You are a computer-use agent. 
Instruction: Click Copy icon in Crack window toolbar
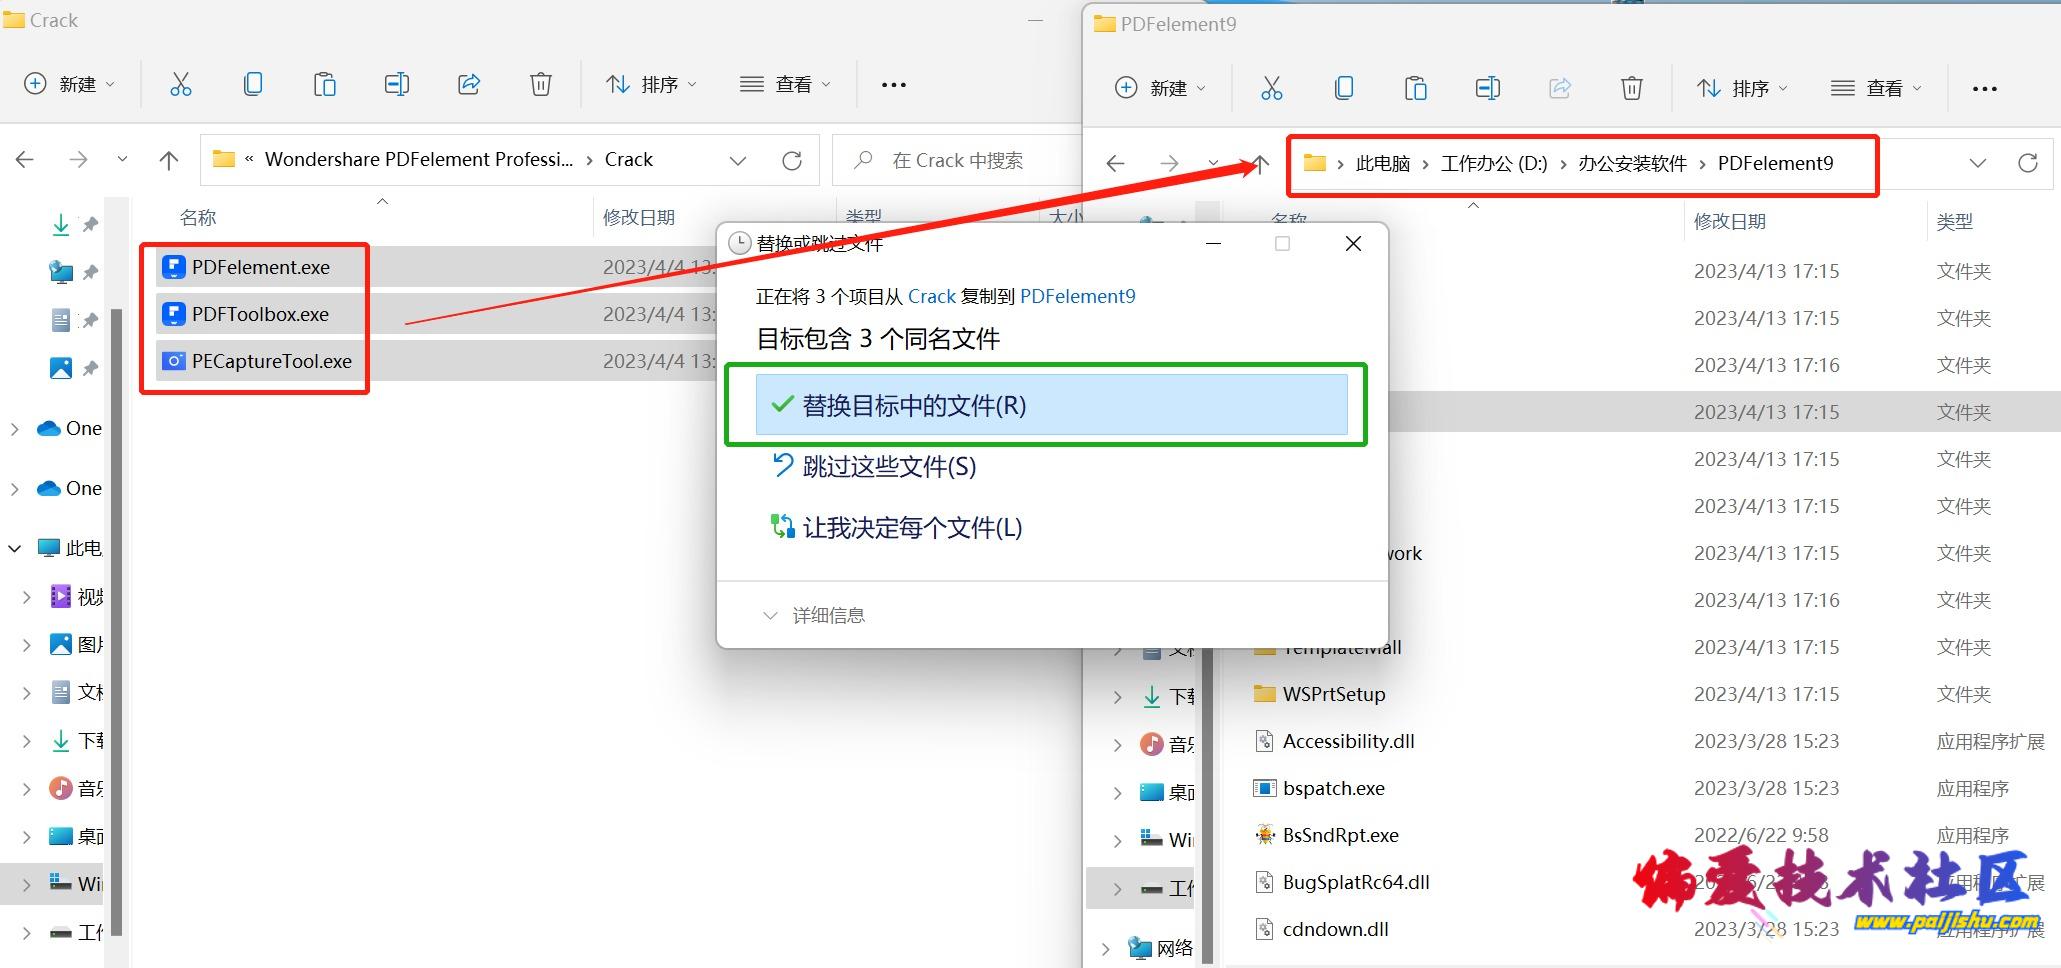[x=253, y=84]
